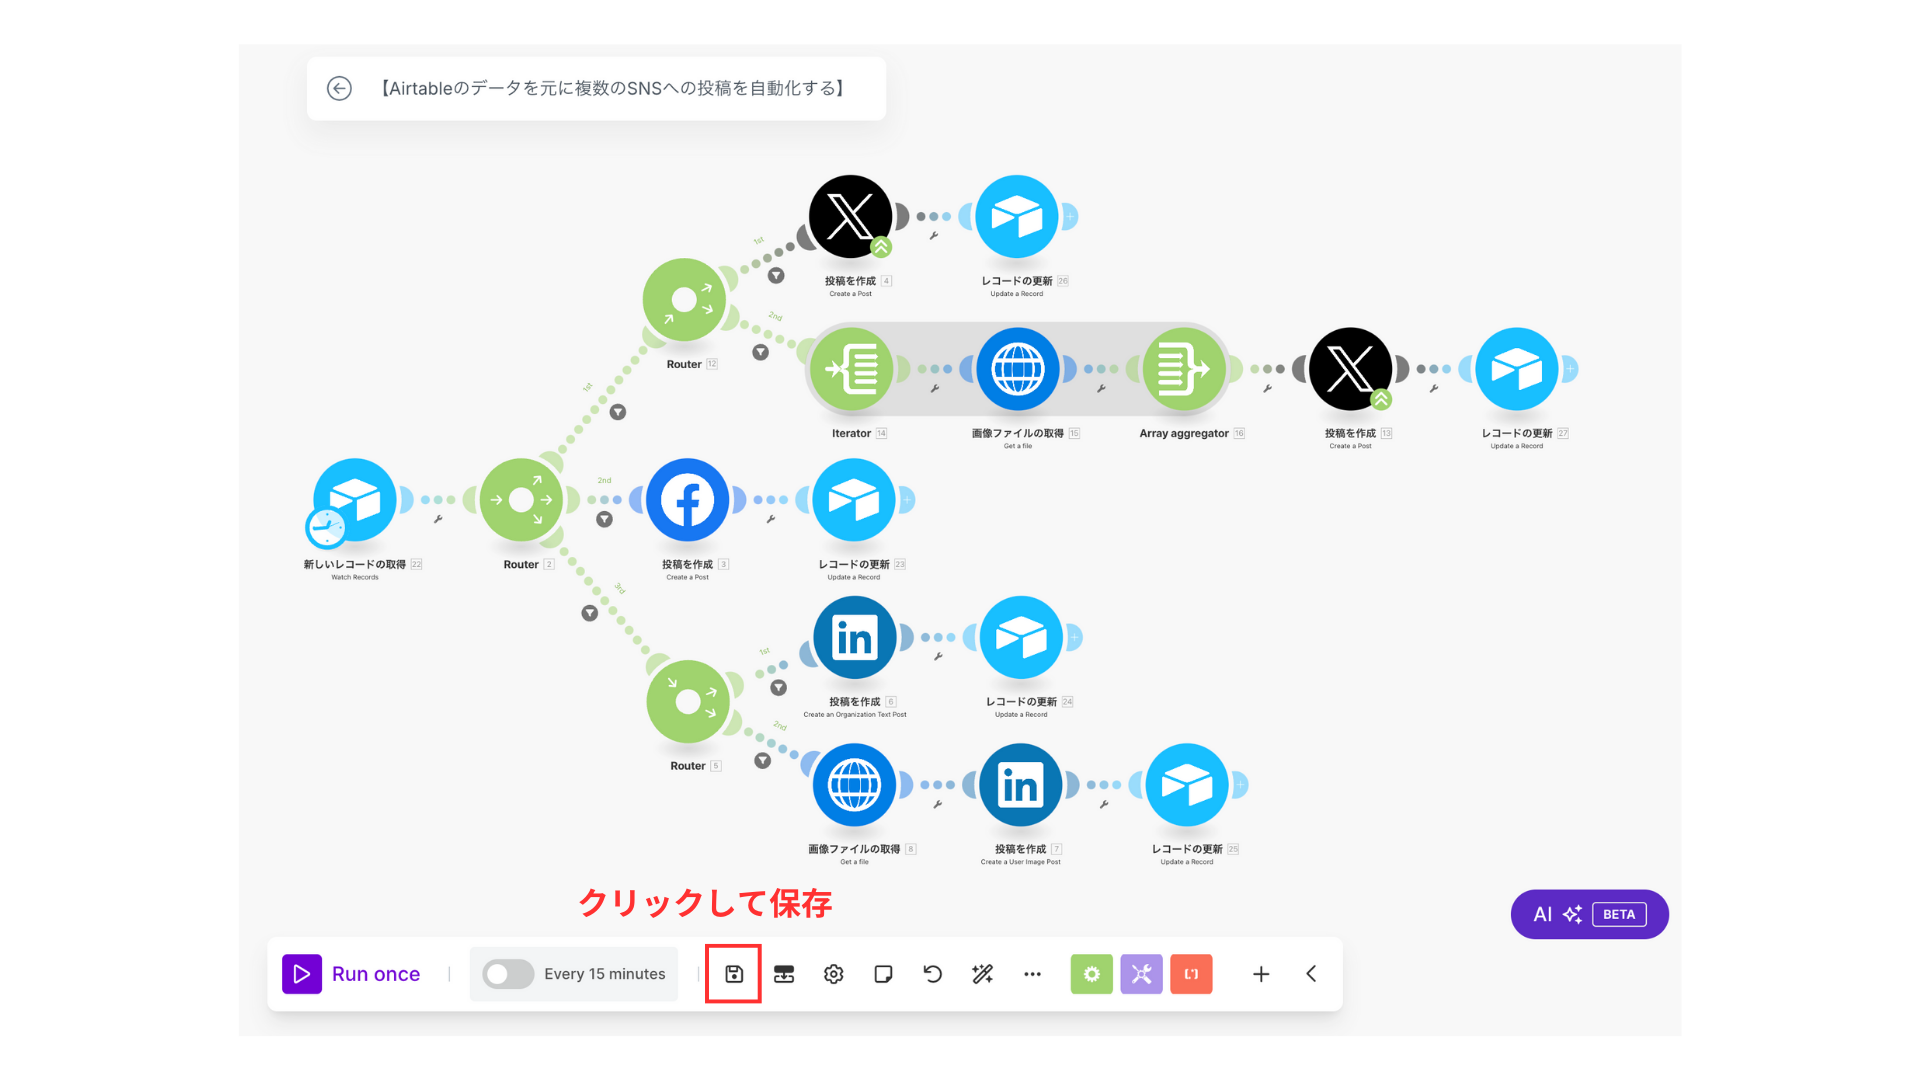Open filter on route to Facebook module

pyautogui.click(x=604, y=519)
